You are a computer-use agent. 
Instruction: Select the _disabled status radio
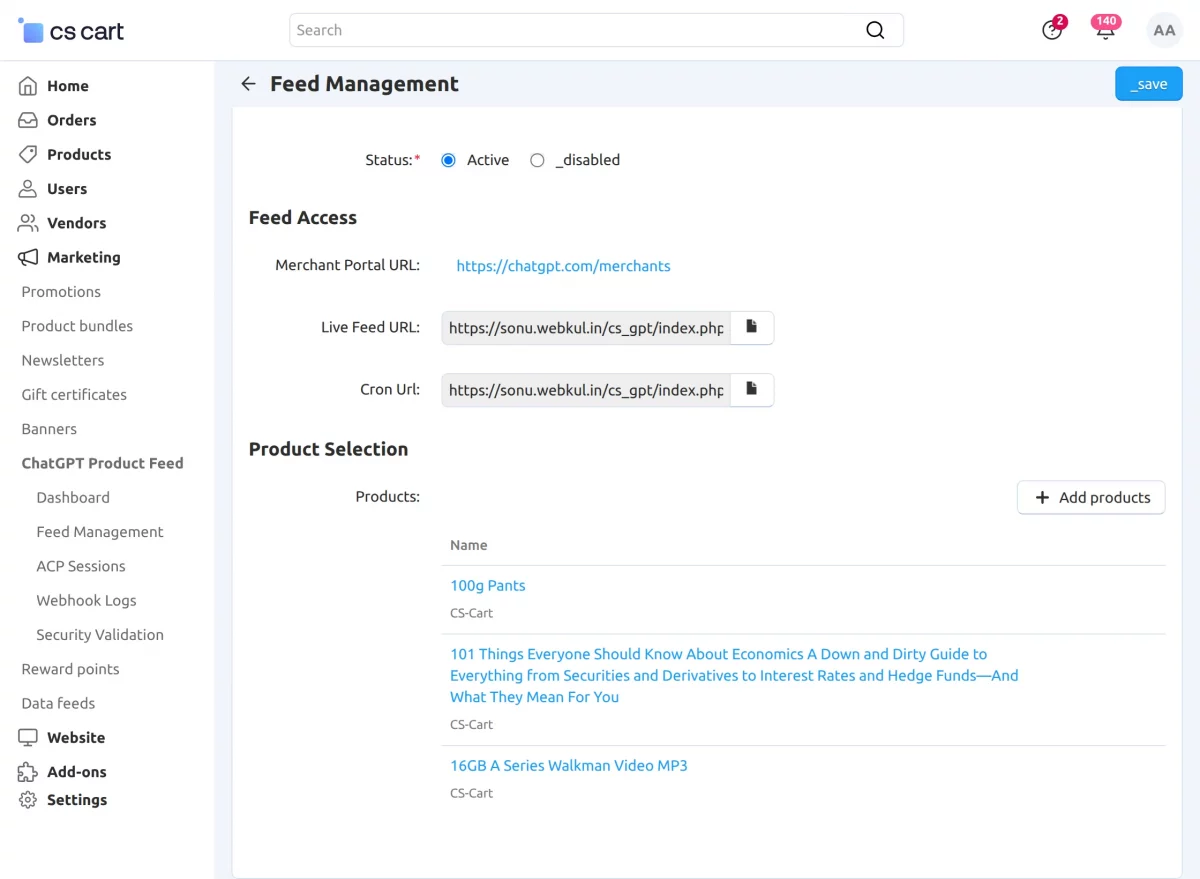(537, 160)
